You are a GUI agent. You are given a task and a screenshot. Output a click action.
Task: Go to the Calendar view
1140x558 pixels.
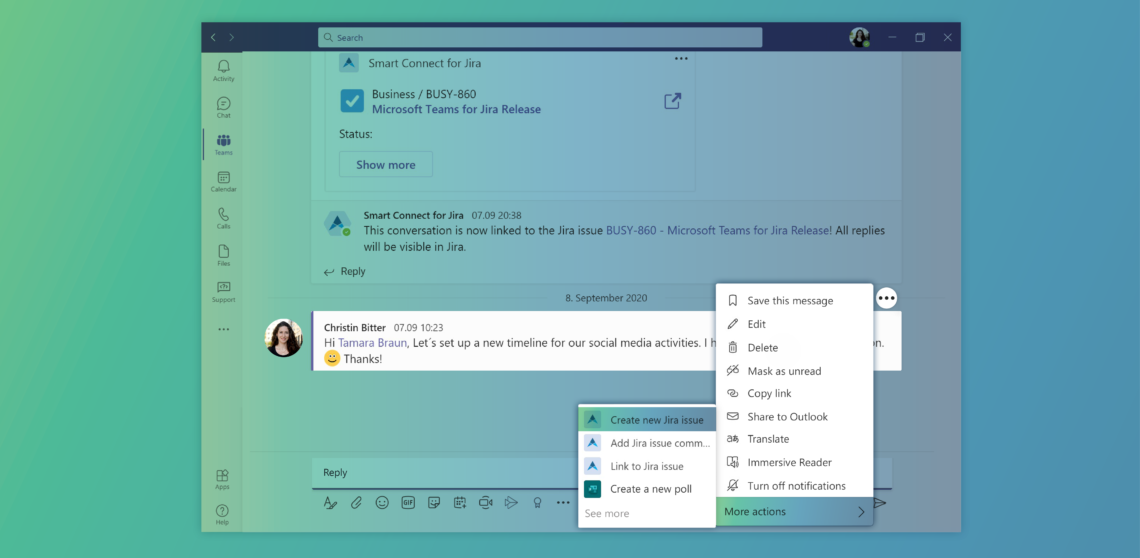tap(223, 181)
